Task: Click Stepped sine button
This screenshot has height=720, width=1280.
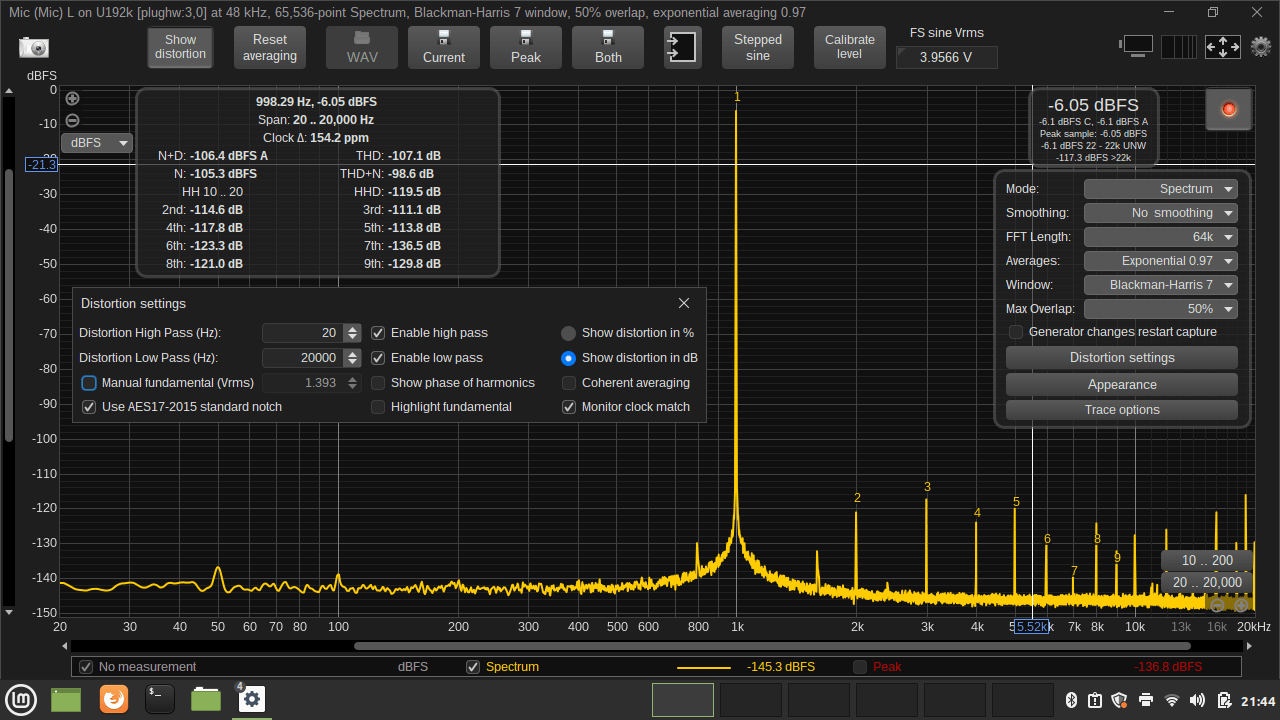Action: click(758, 47)
